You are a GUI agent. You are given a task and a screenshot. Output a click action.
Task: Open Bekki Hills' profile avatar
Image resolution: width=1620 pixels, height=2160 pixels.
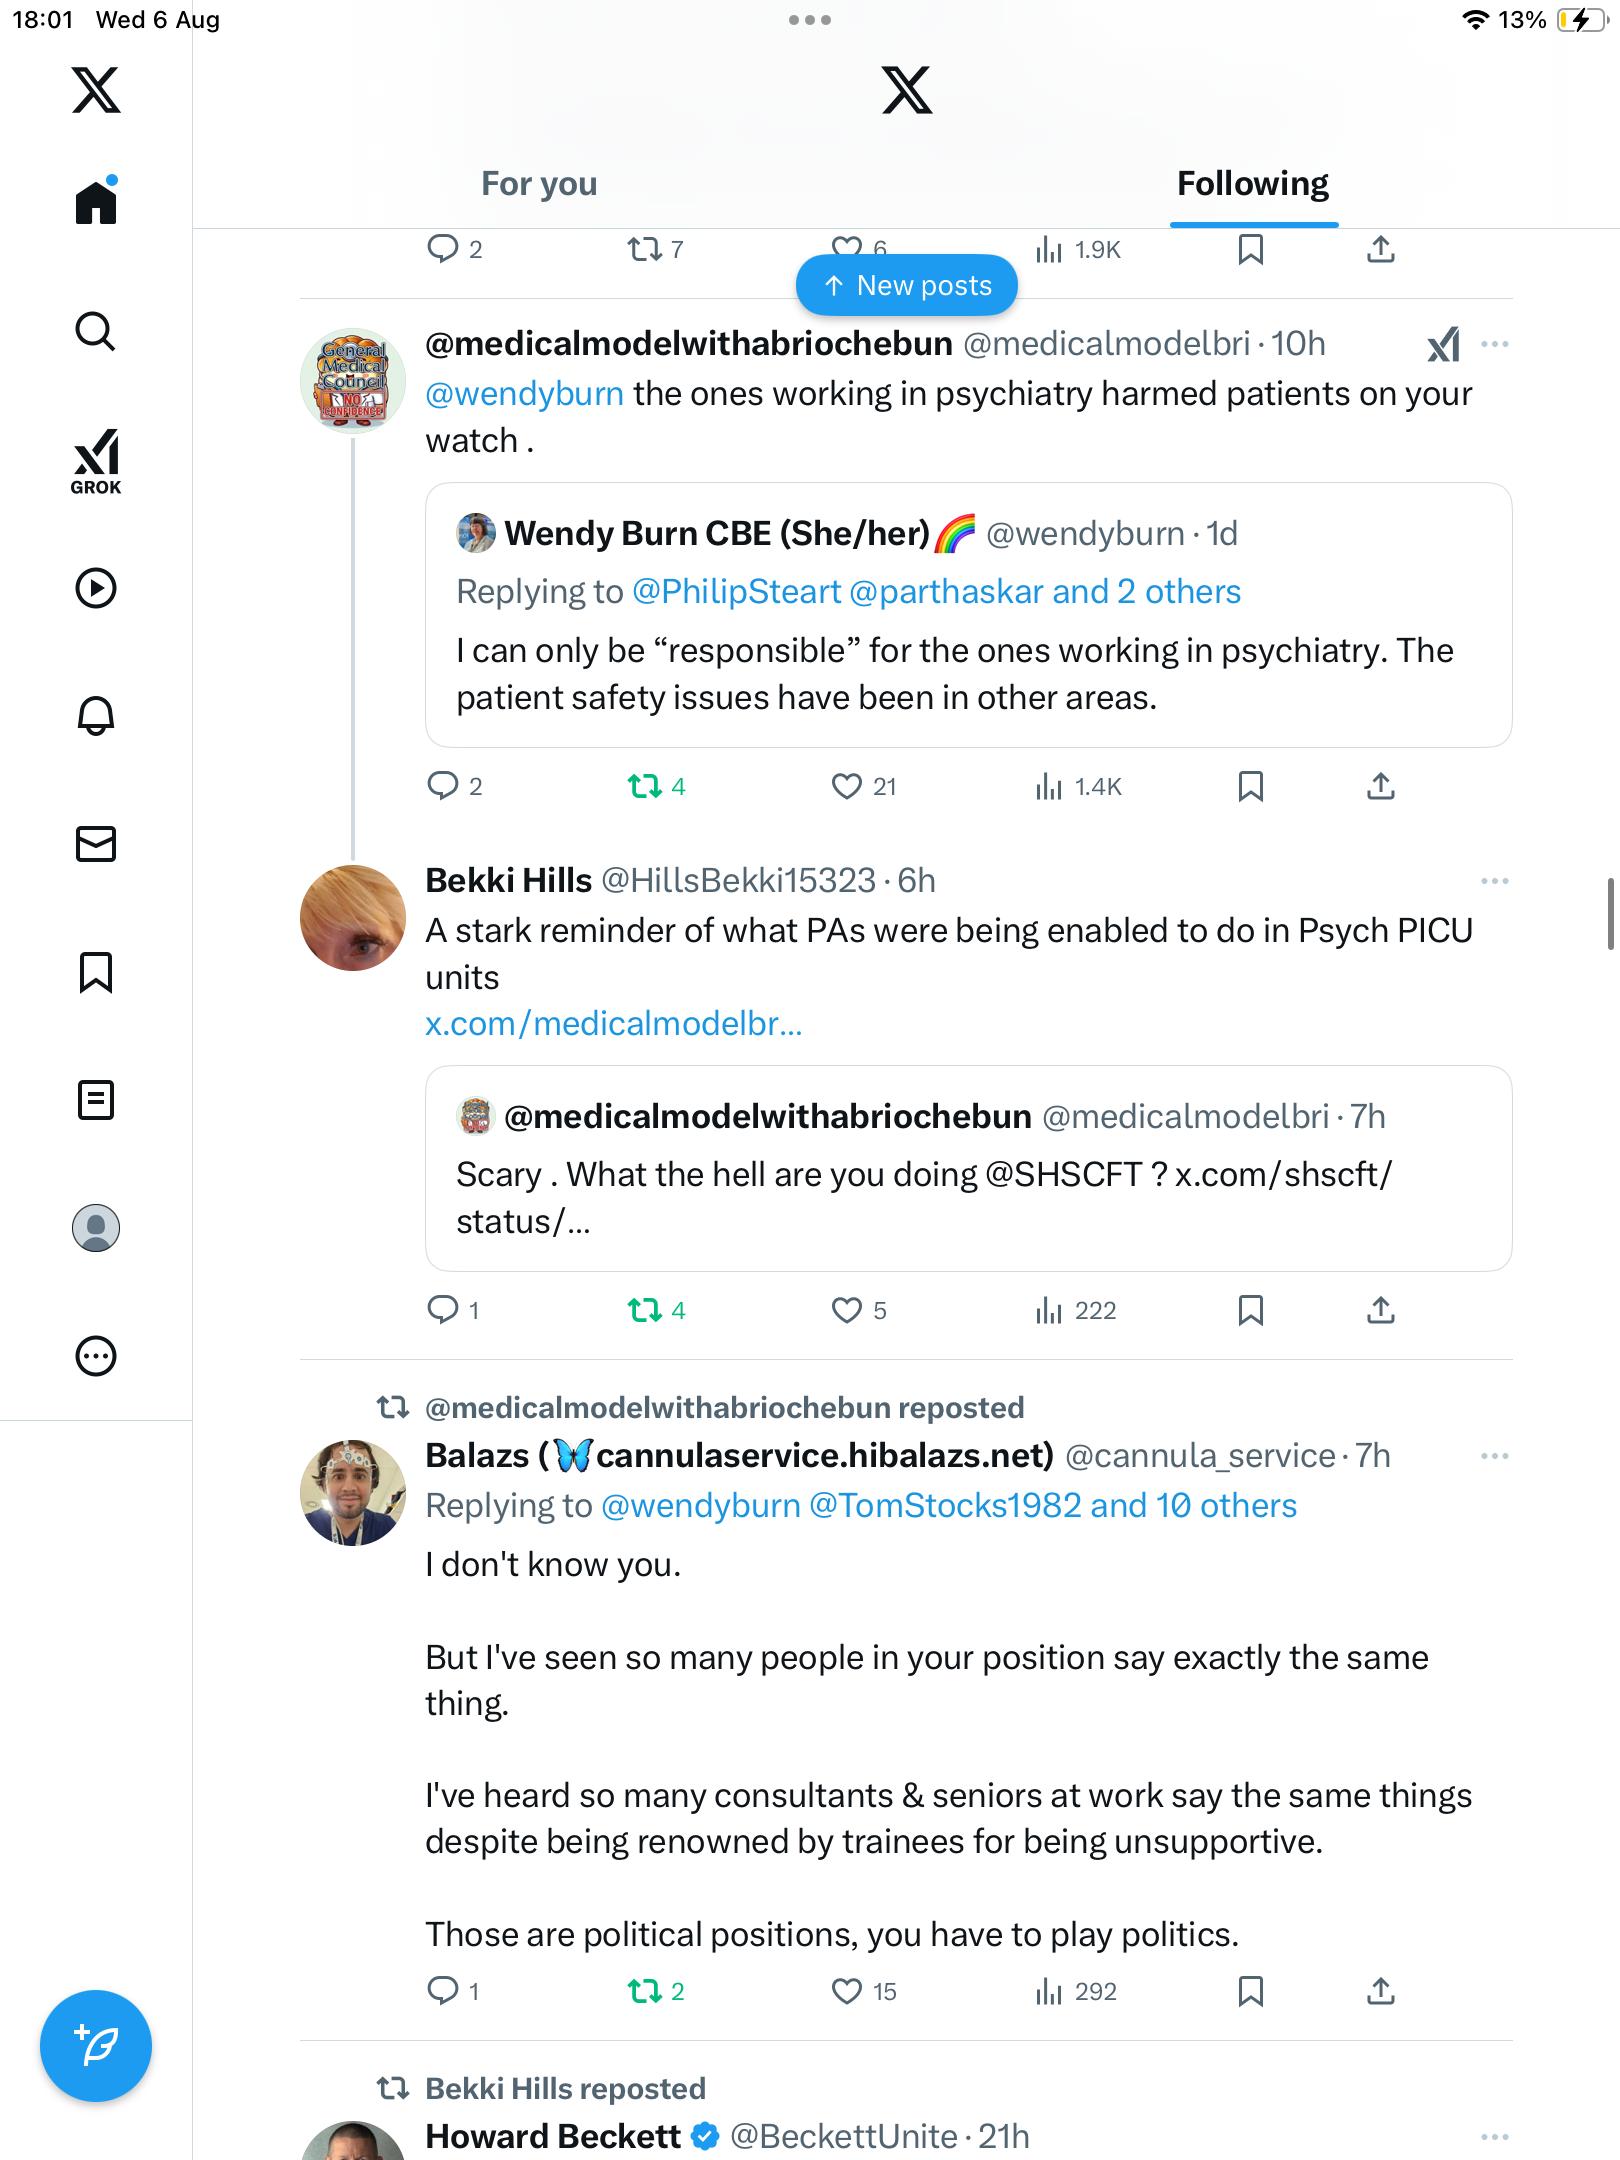pyautogui.click(x=353, y=918)
